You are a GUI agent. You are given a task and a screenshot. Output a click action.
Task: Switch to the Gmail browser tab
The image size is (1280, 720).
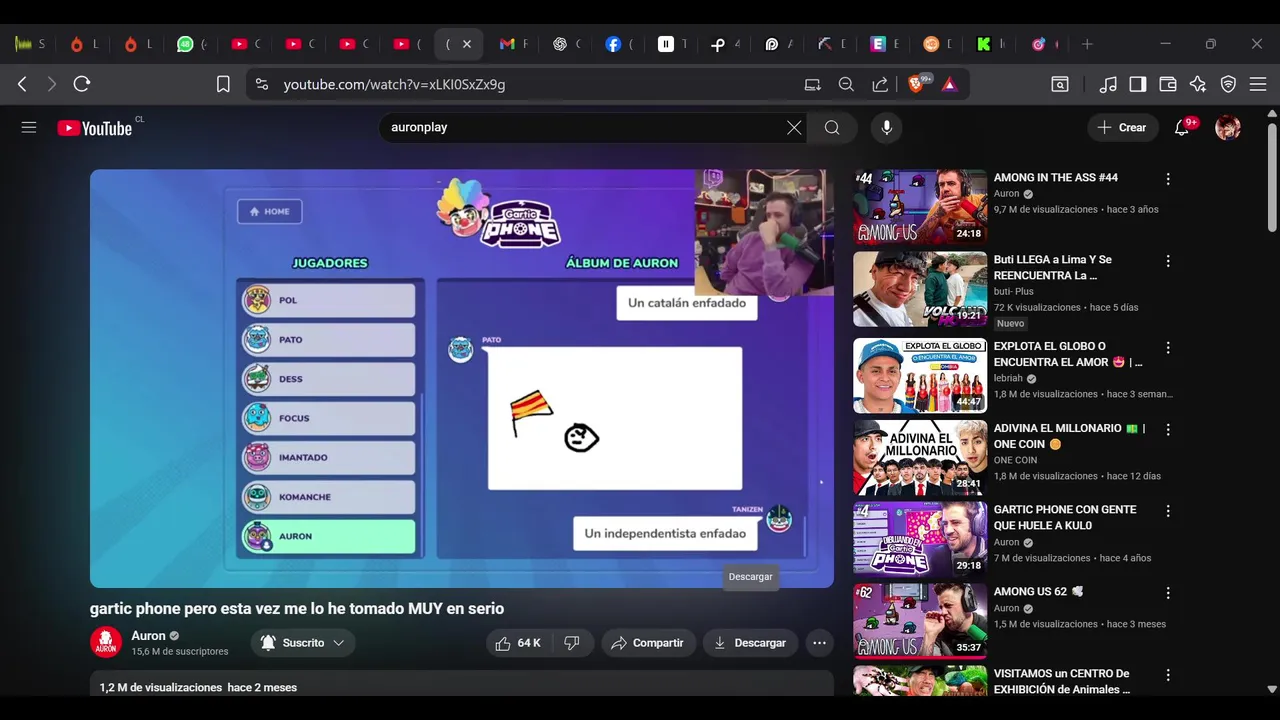tap(507, 44)
